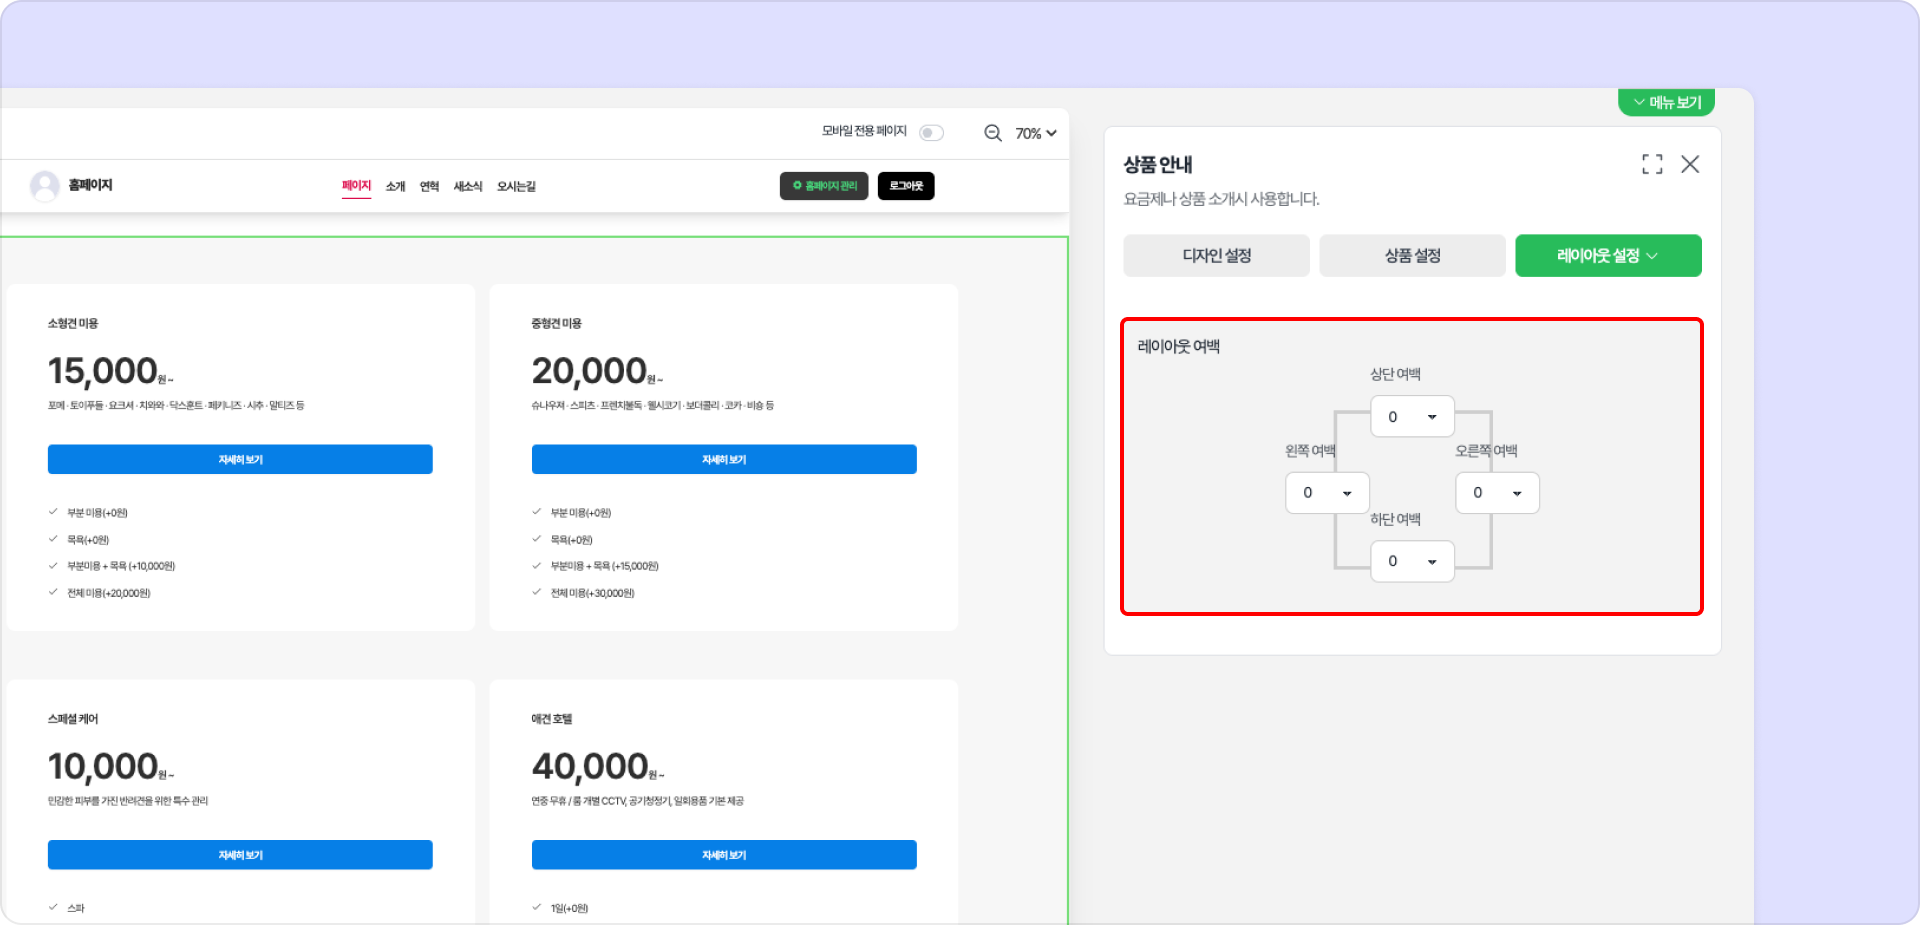The image size is (1920, 925).
Task: Open the 하단 여백 dropdown
Action: point(1412,561)
